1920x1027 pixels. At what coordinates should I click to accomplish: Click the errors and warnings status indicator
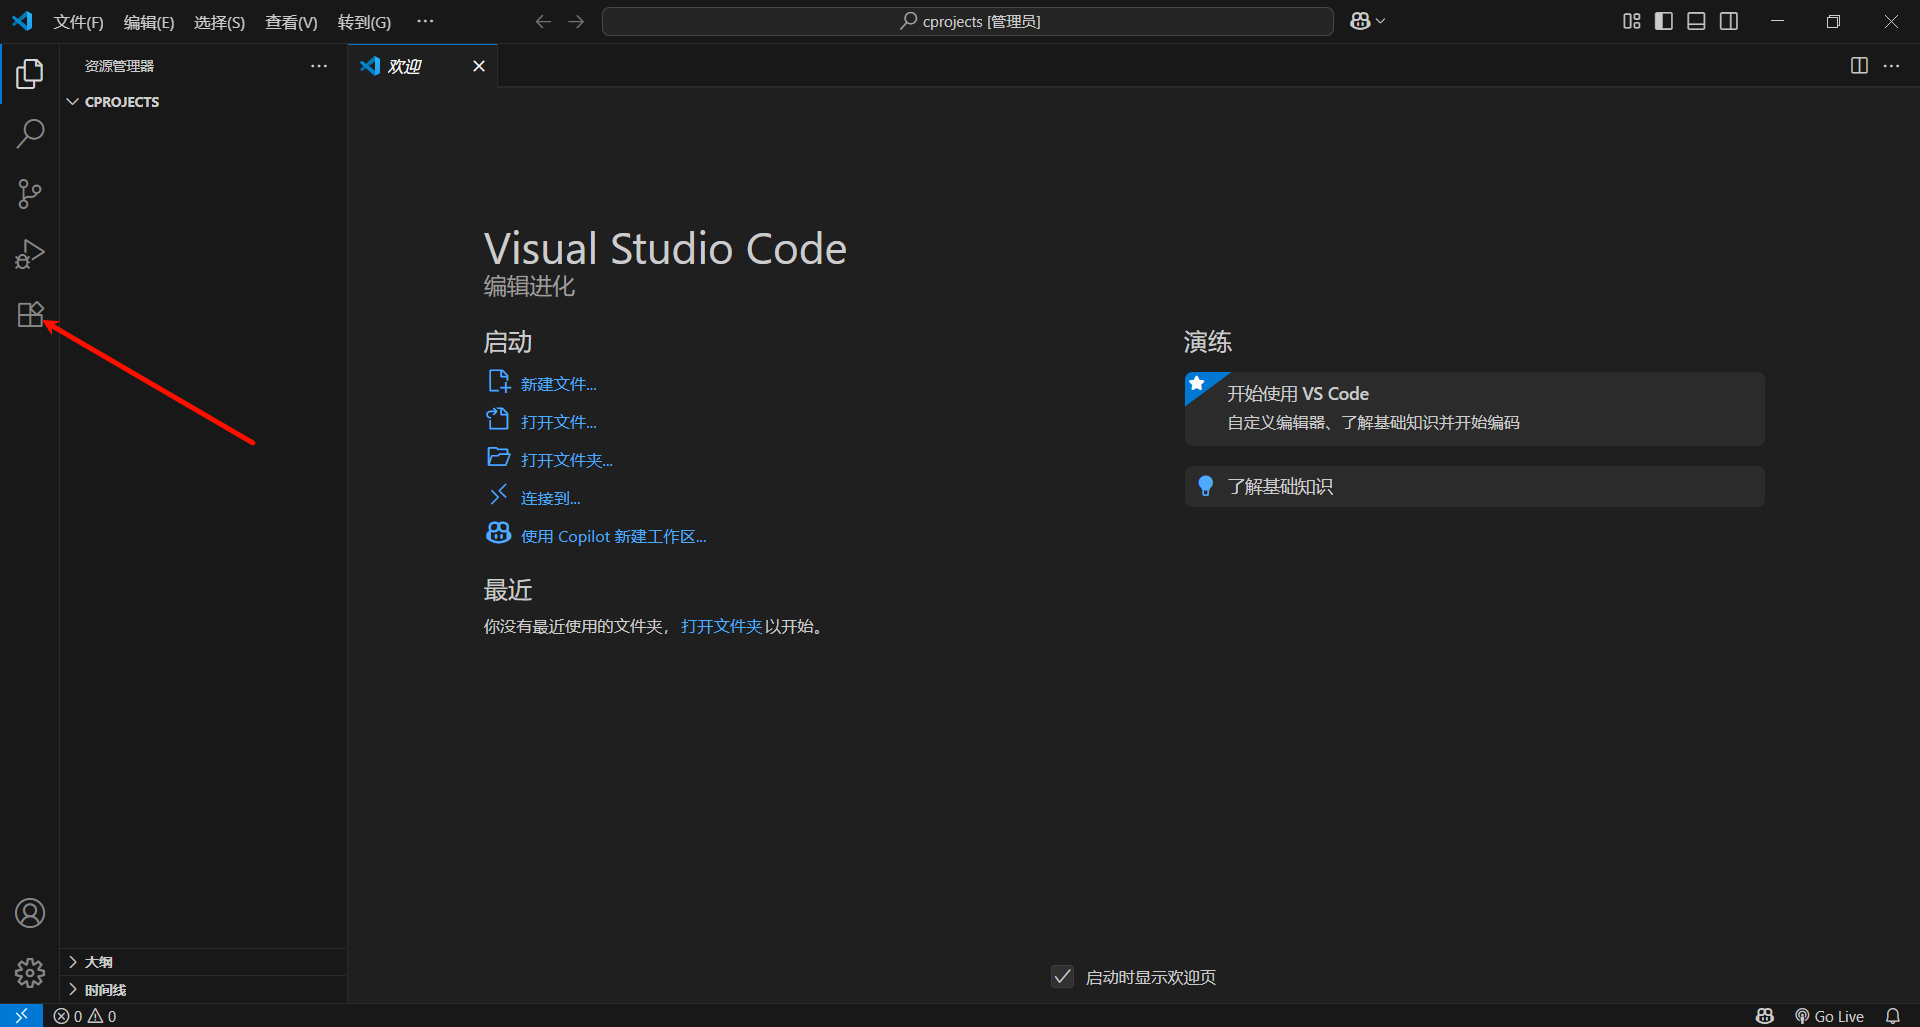point(85,1016)
